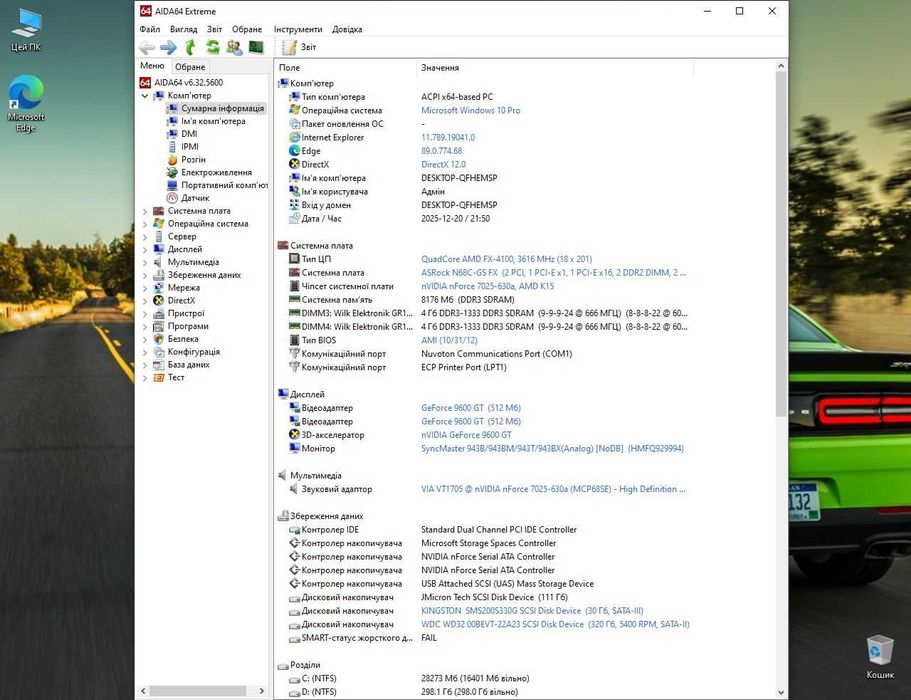Open the WDC WD32 00BEVT disk link
911x700 pixels.
coord(555,624)
